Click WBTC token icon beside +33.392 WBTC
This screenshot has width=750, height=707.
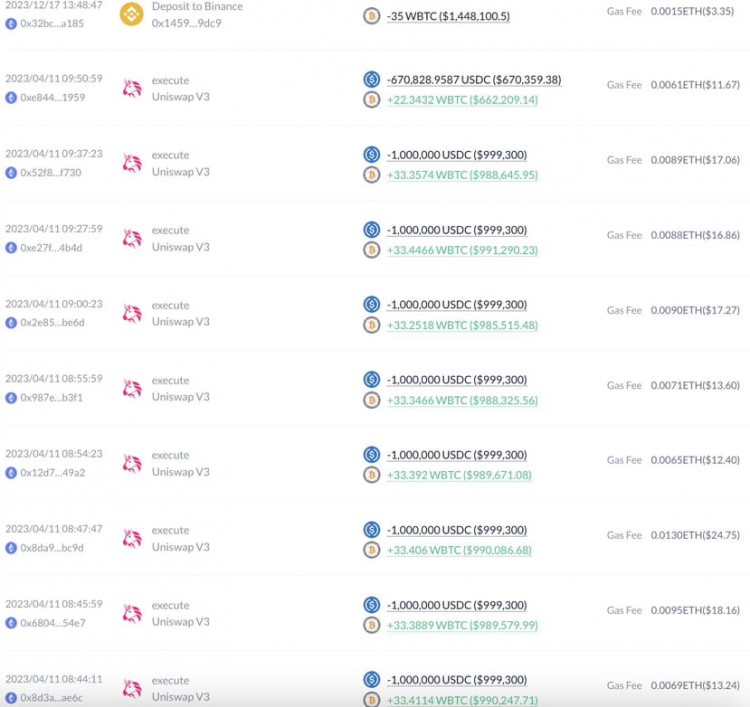tap(372, 475)
